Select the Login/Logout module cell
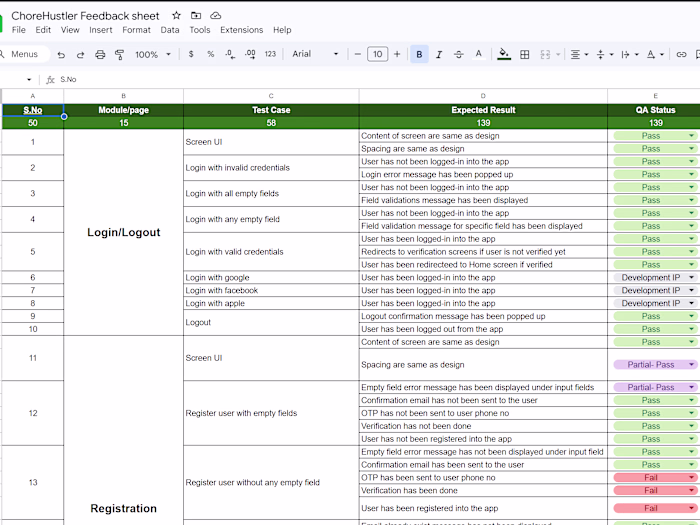Viewport: 700px width, 525px height. [124, 232]
